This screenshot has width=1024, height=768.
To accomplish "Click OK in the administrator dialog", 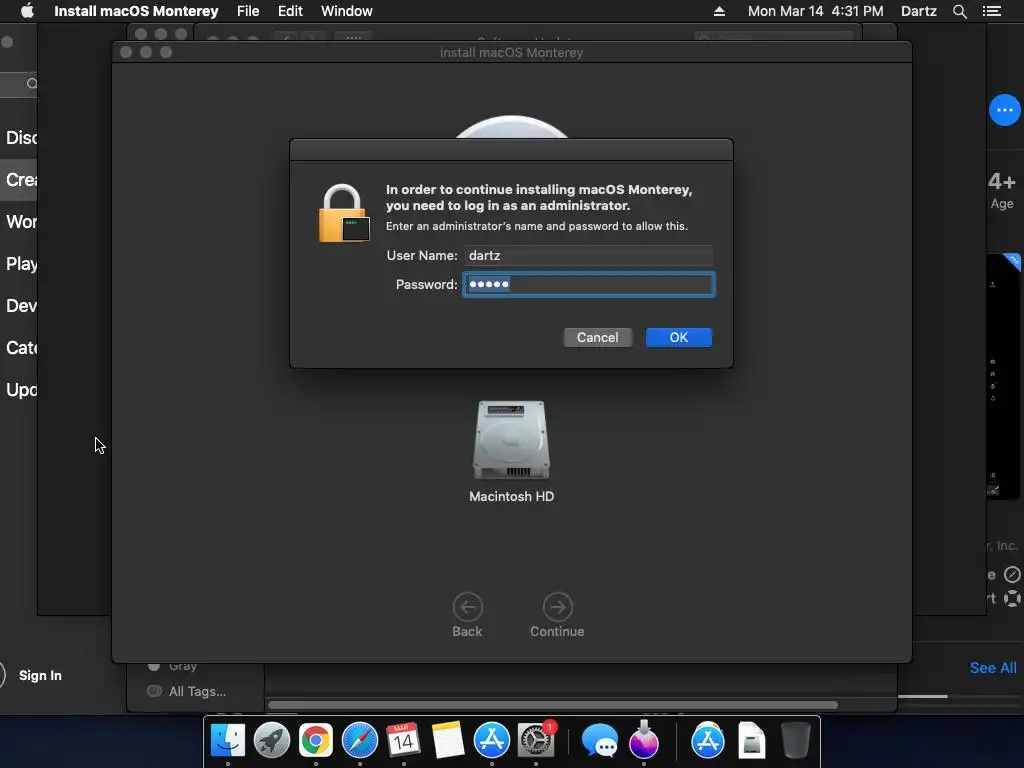I will [679, 338].
